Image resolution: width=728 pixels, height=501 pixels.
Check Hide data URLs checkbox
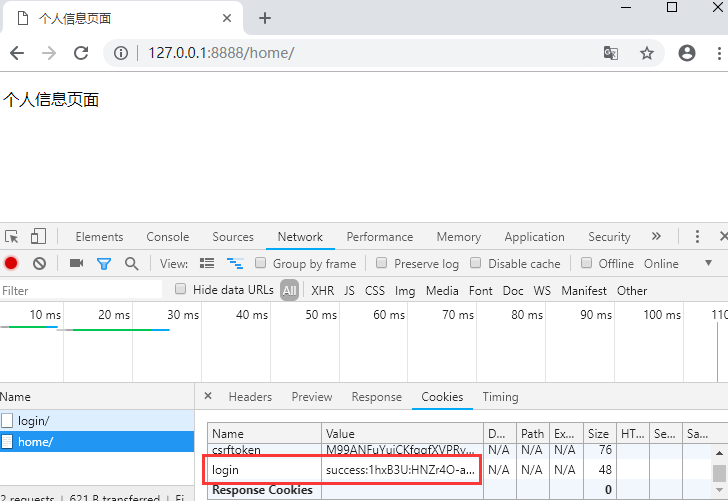180,289
